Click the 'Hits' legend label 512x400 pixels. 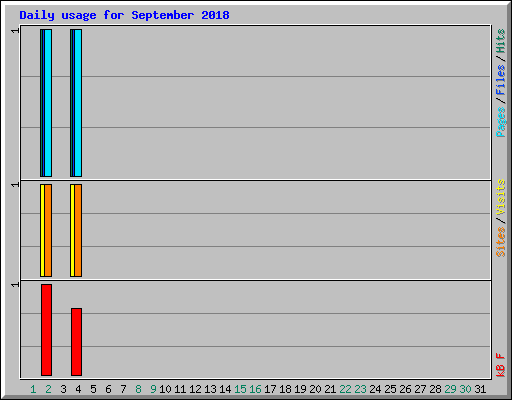click(500, 41)
